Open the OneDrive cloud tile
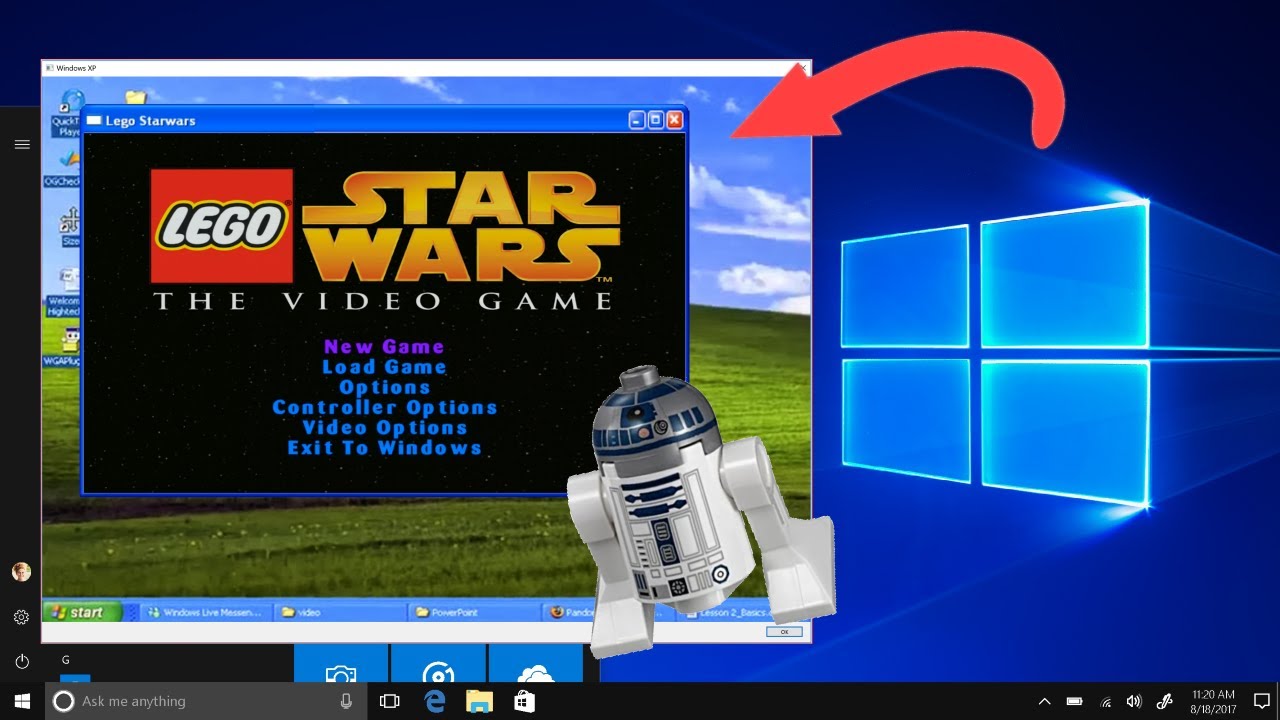 click(x=535, y=664)
